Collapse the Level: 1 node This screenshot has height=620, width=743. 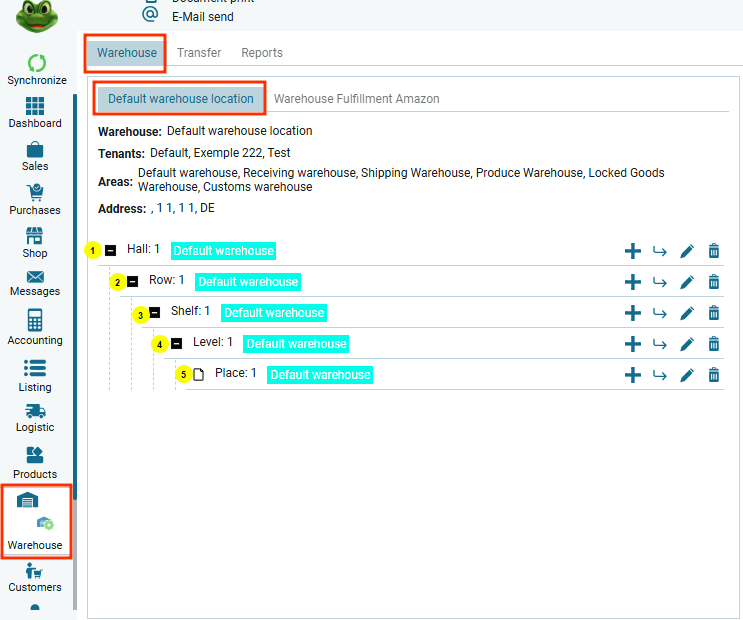click(x=177, y=344)
